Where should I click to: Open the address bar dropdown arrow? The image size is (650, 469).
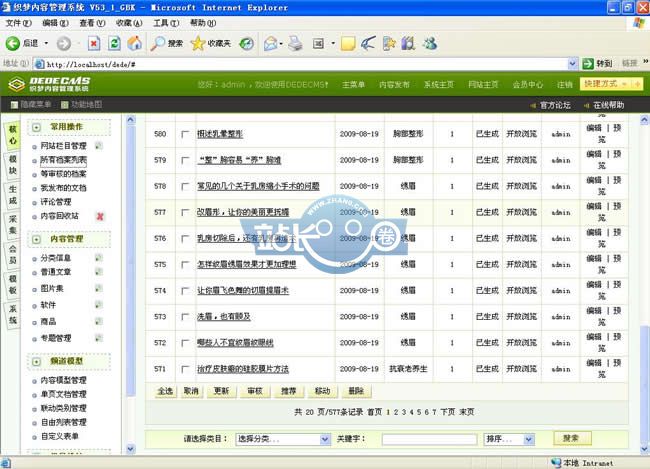[572, 64]
